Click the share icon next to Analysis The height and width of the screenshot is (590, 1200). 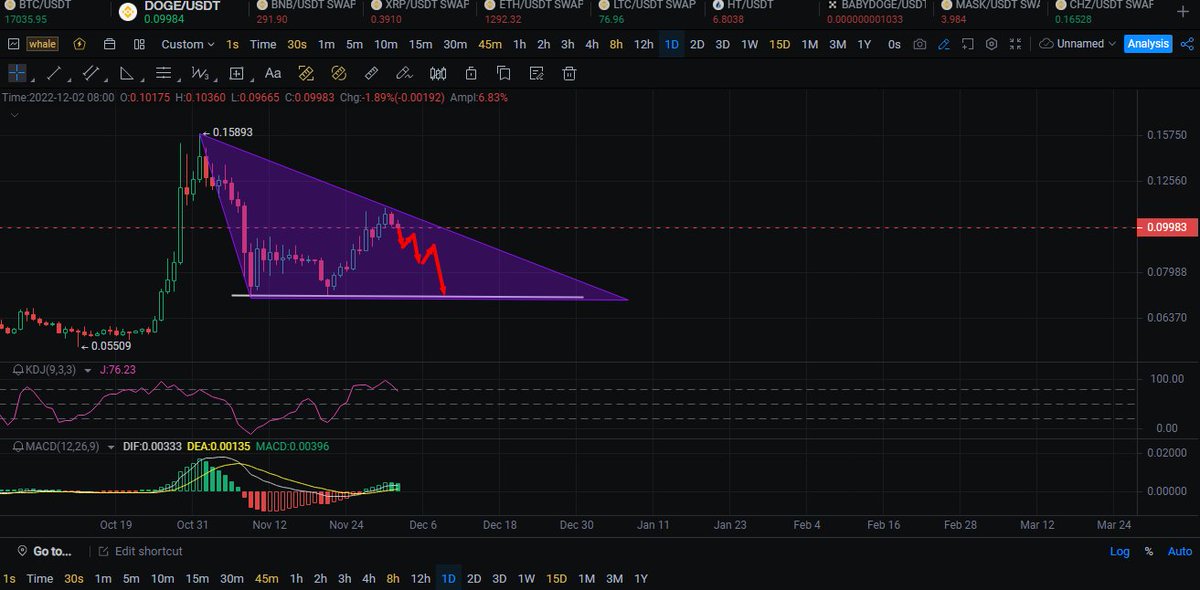[x=1187, y=44]
